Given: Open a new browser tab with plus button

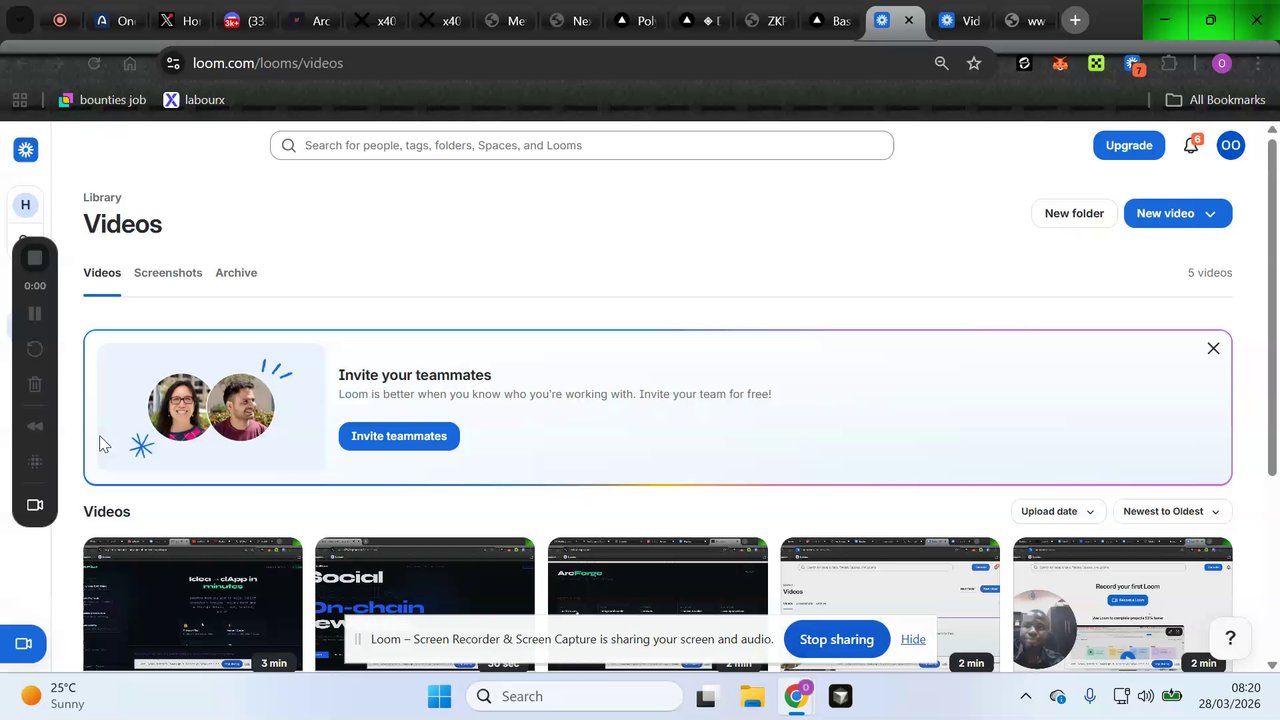Looking at the screenshot, I should tap(1075, 20).
